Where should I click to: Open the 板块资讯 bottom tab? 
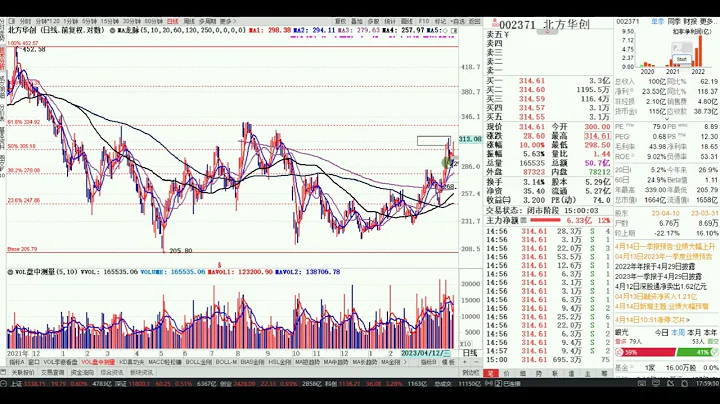141,373
